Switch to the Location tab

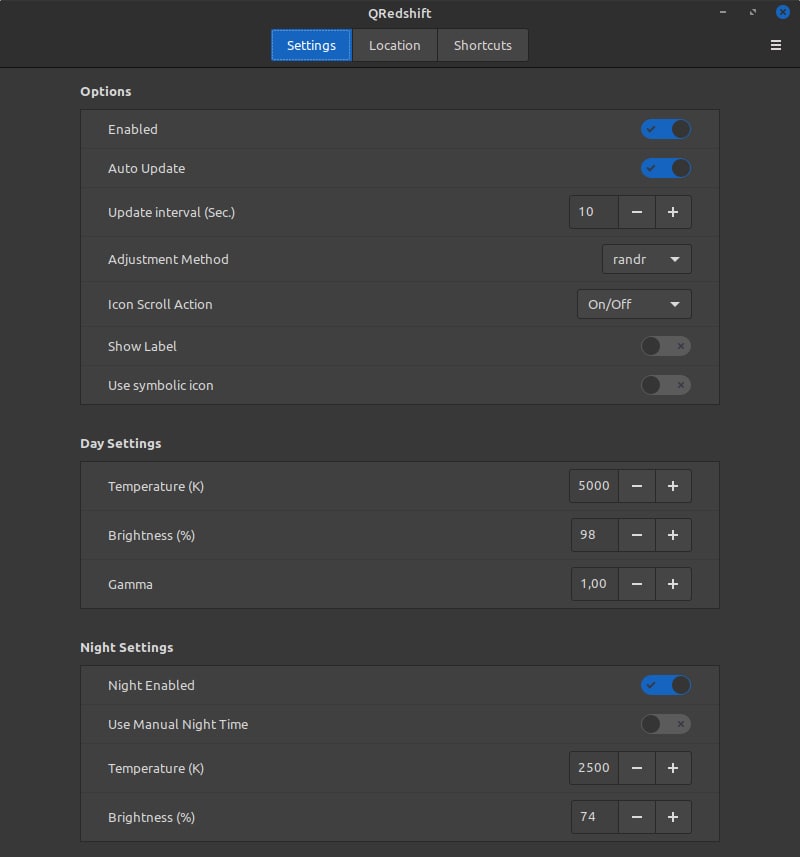tap(395, 45)
